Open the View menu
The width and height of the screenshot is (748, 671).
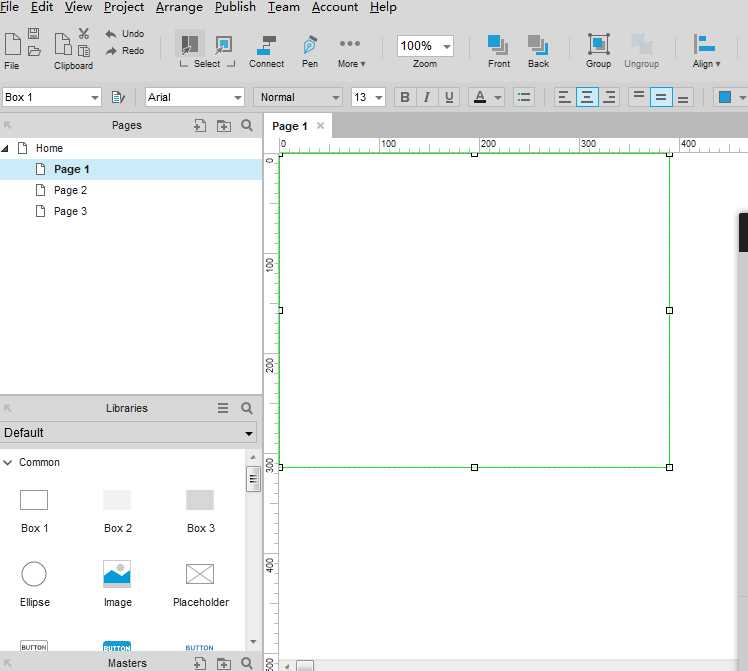(x=78, y=7)
